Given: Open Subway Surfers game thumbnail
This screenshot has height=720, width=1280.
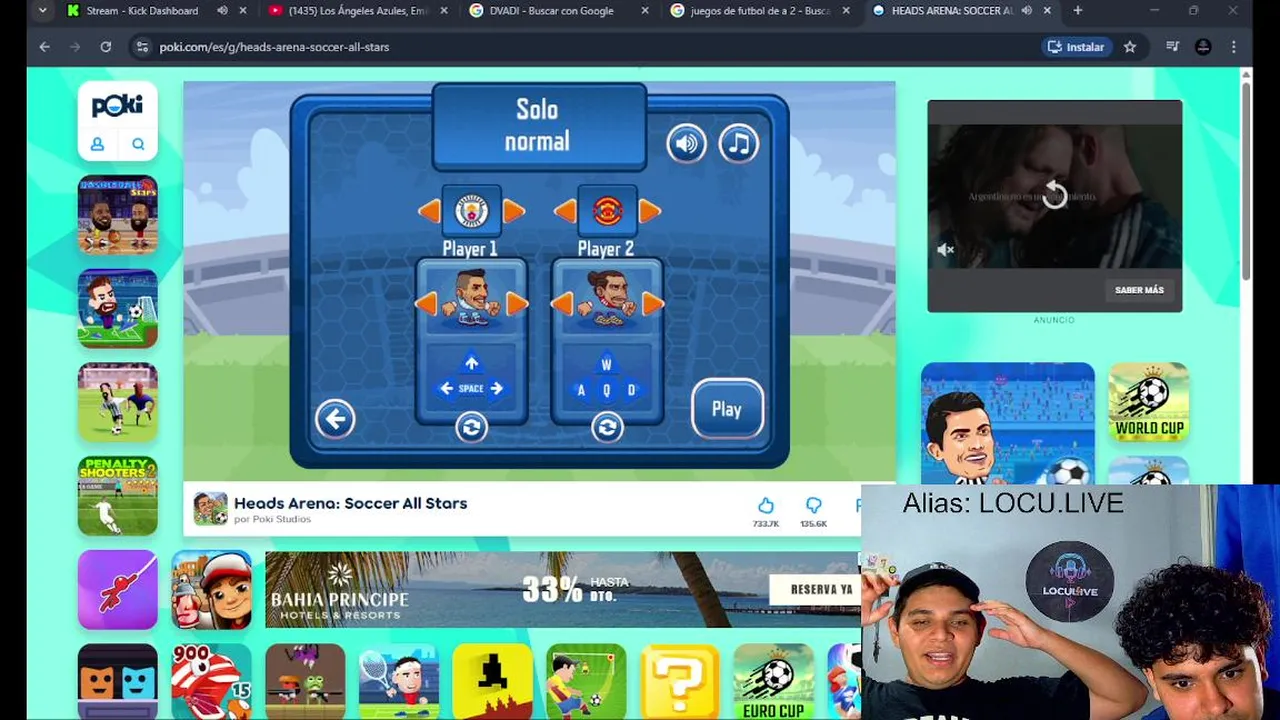Looking at the screenshot, I should (x=211, y=589).
